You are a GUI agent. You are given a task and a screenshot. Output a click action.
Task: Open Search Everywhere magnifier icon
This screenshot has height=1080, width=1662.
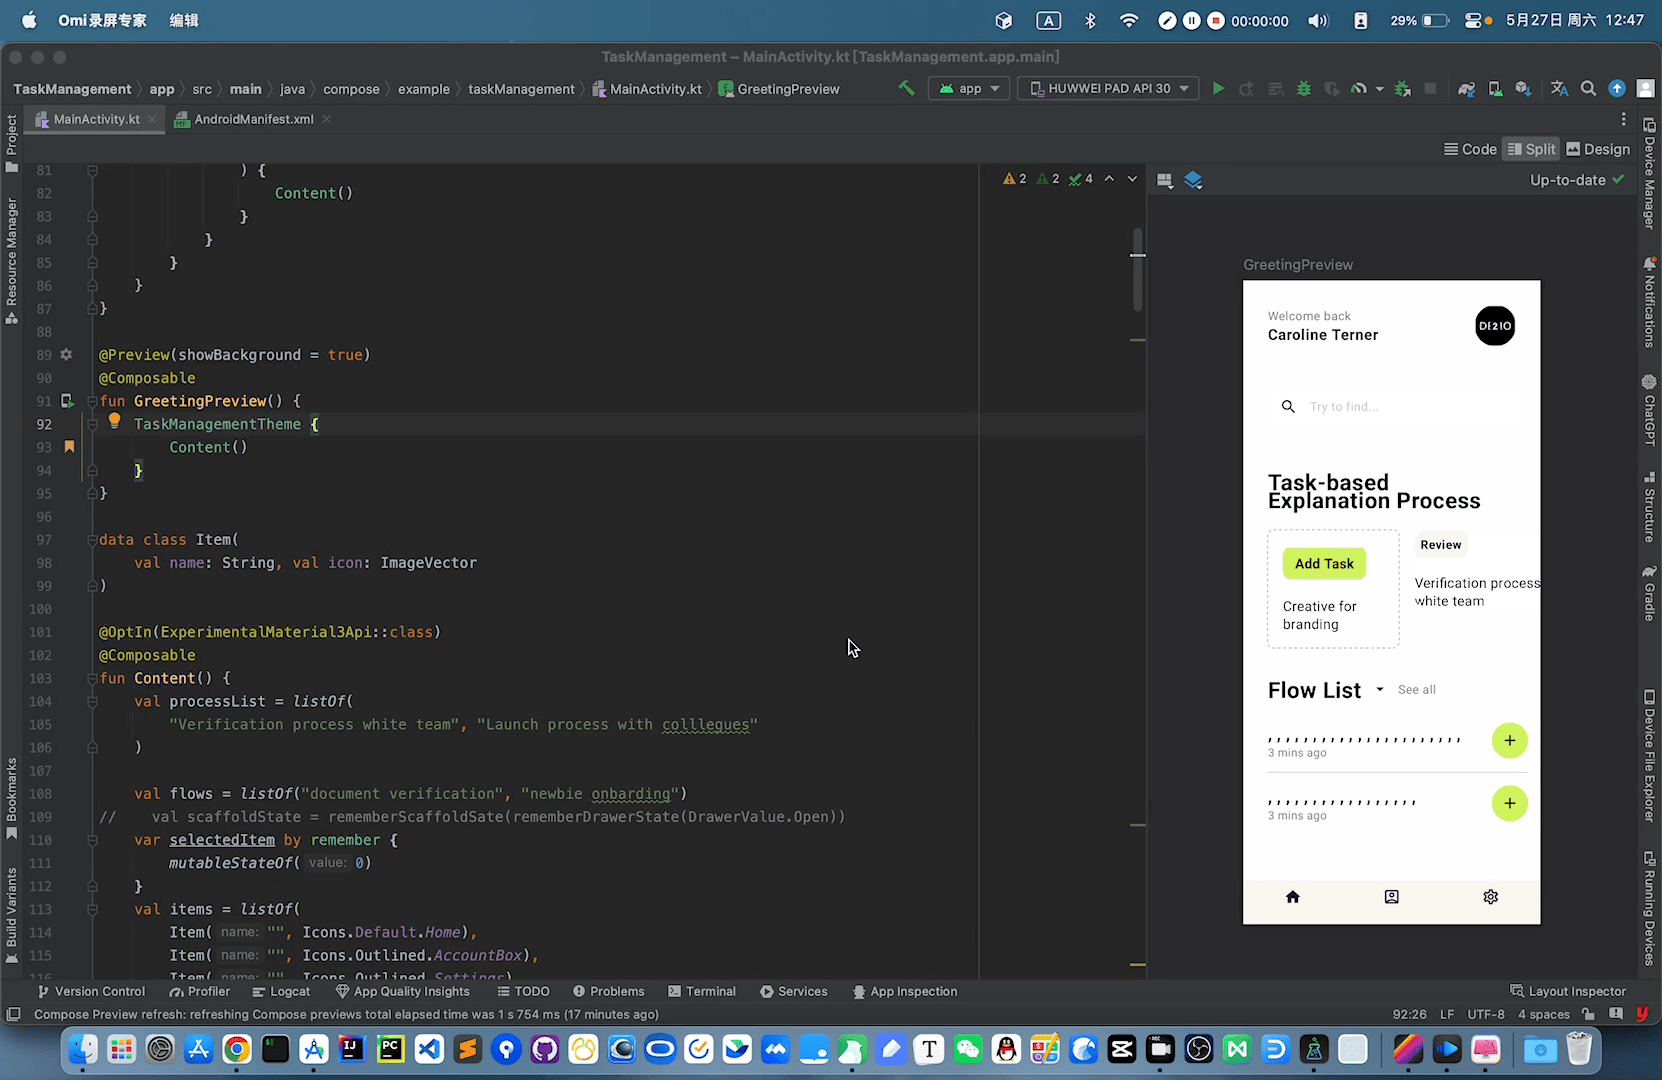coord(1588,88)
